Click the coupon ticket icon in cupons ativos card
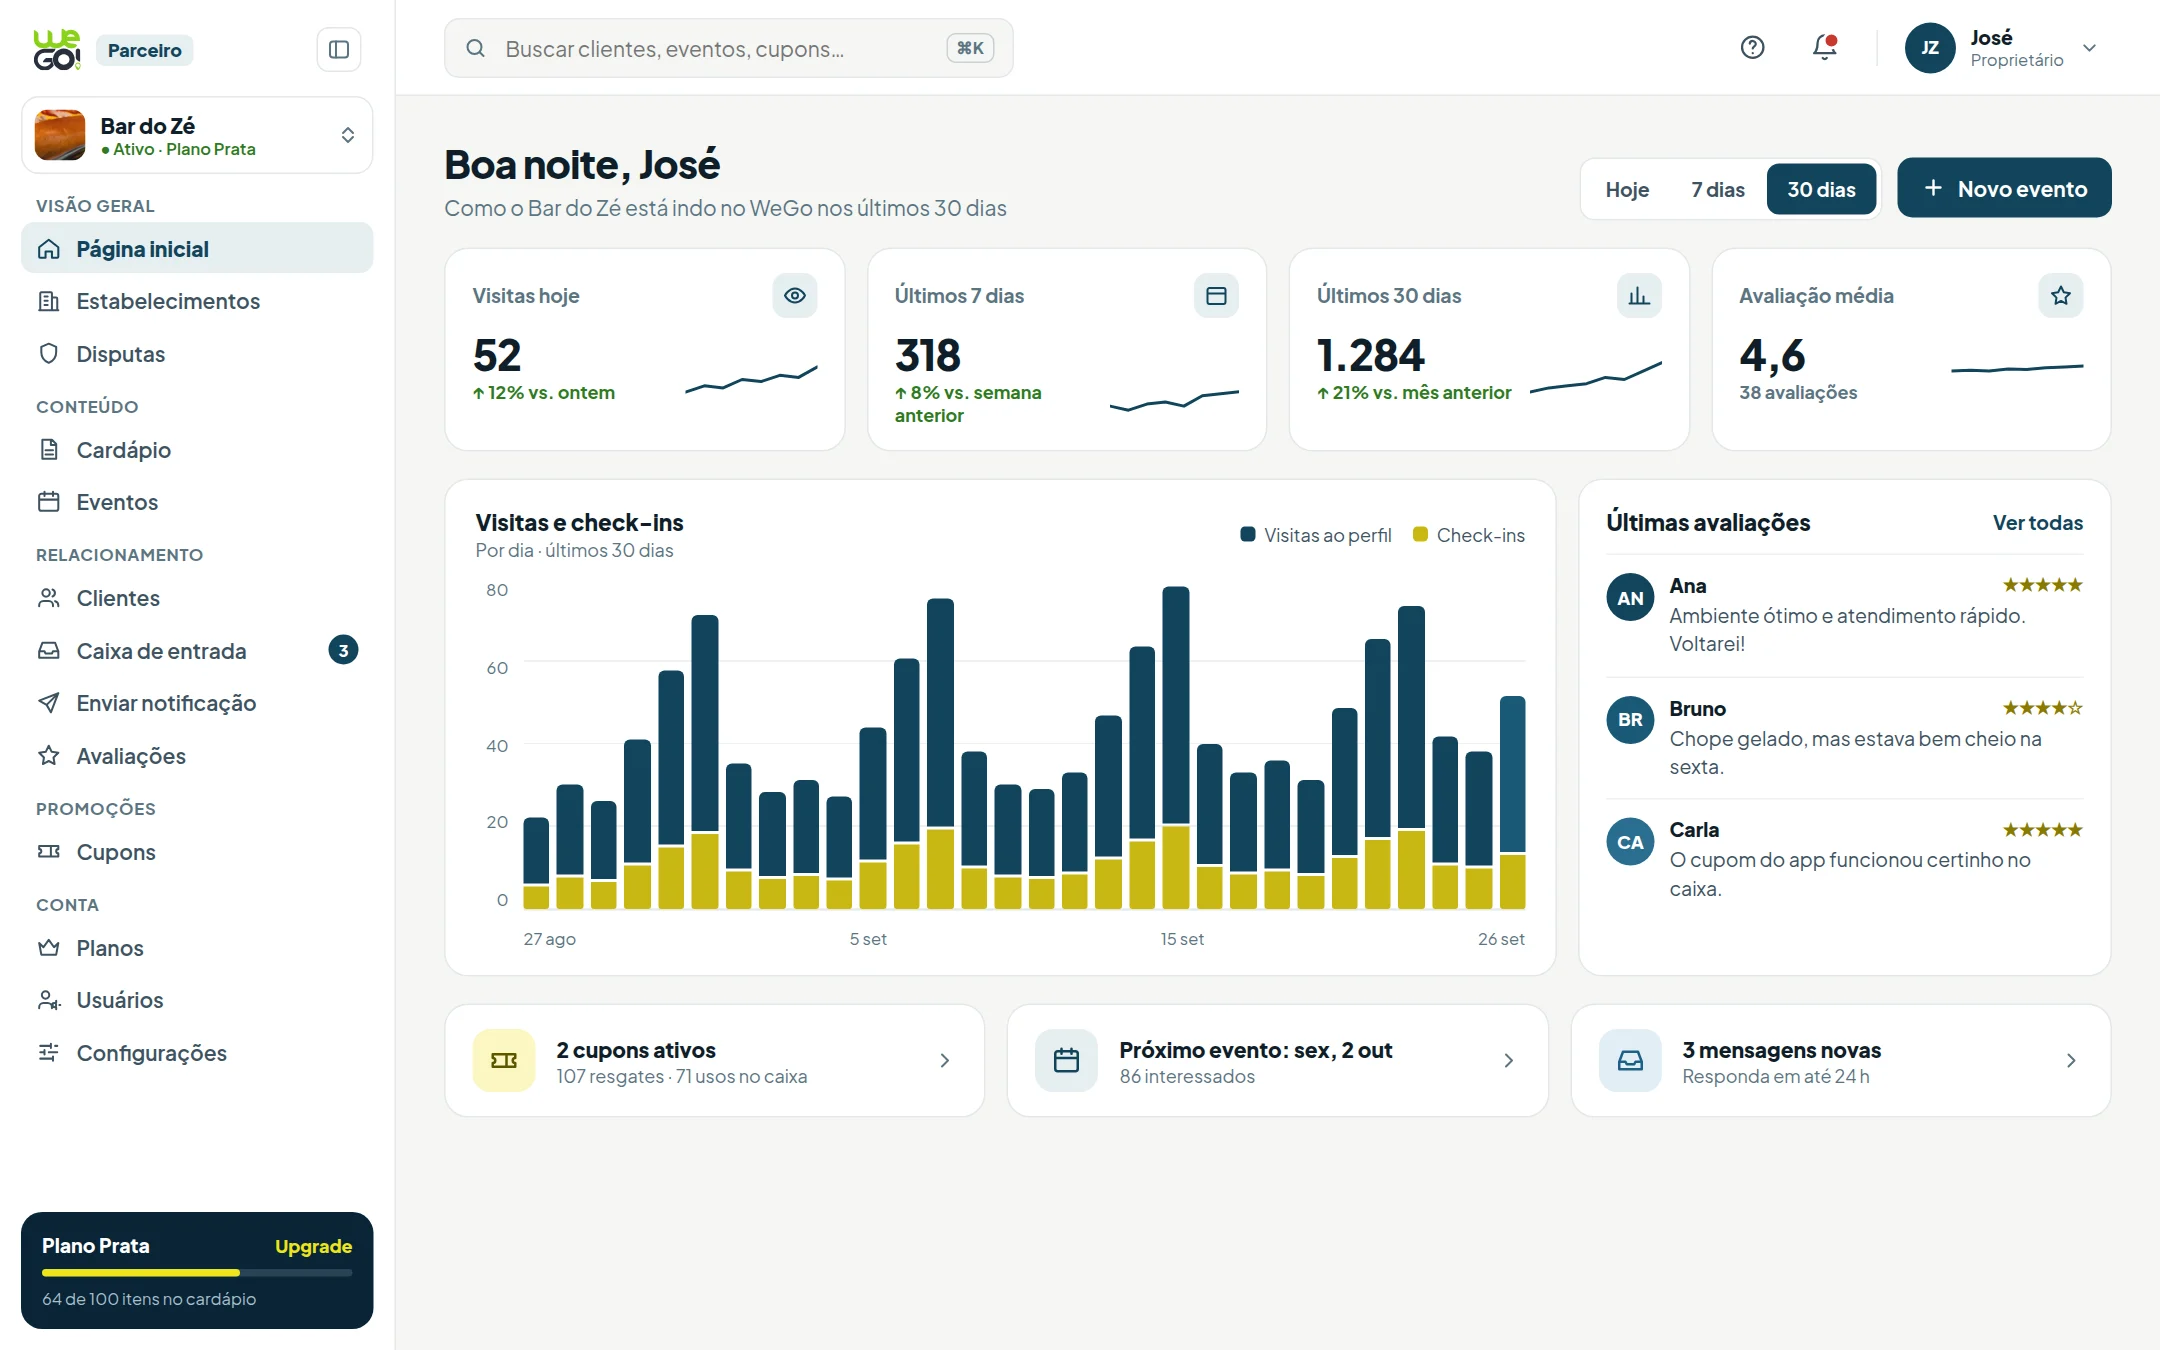Screen dimensions: 2160x1350 pyautogui.click(x=504, y=1060)
